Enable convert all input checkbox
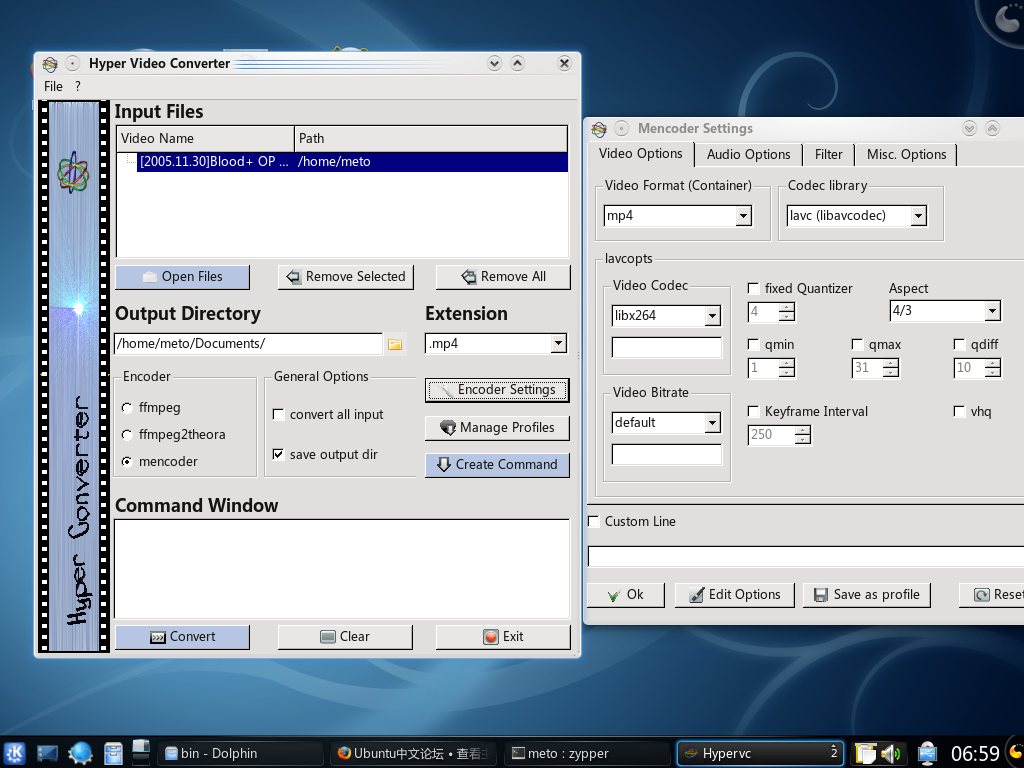 [278, 415]
